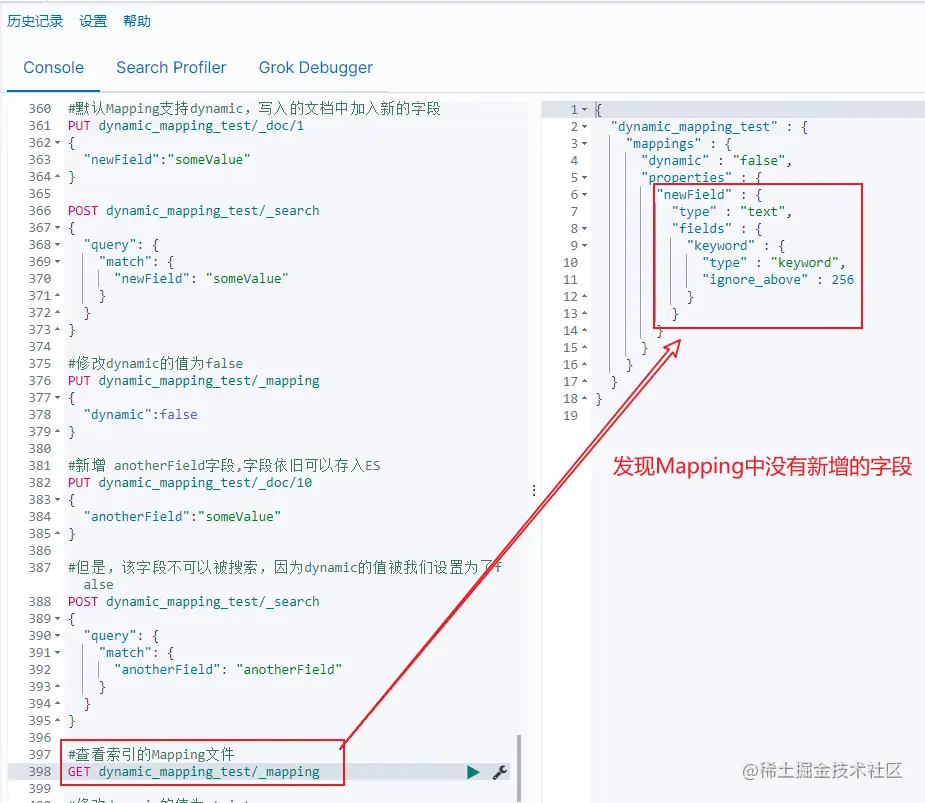Click "anotherField":"someValue" on line 384
925x803 pixels.
click(x=182, y=517)
